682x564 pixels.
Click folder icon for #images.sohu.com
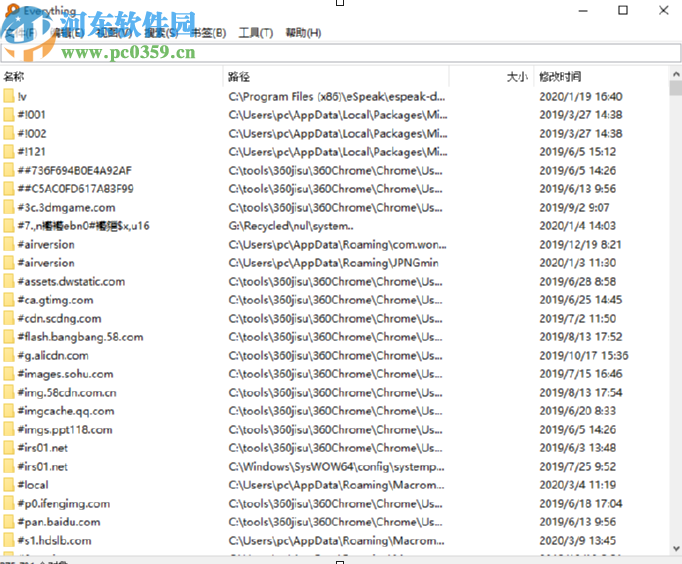pyautogui.click(x=9, y=374)
